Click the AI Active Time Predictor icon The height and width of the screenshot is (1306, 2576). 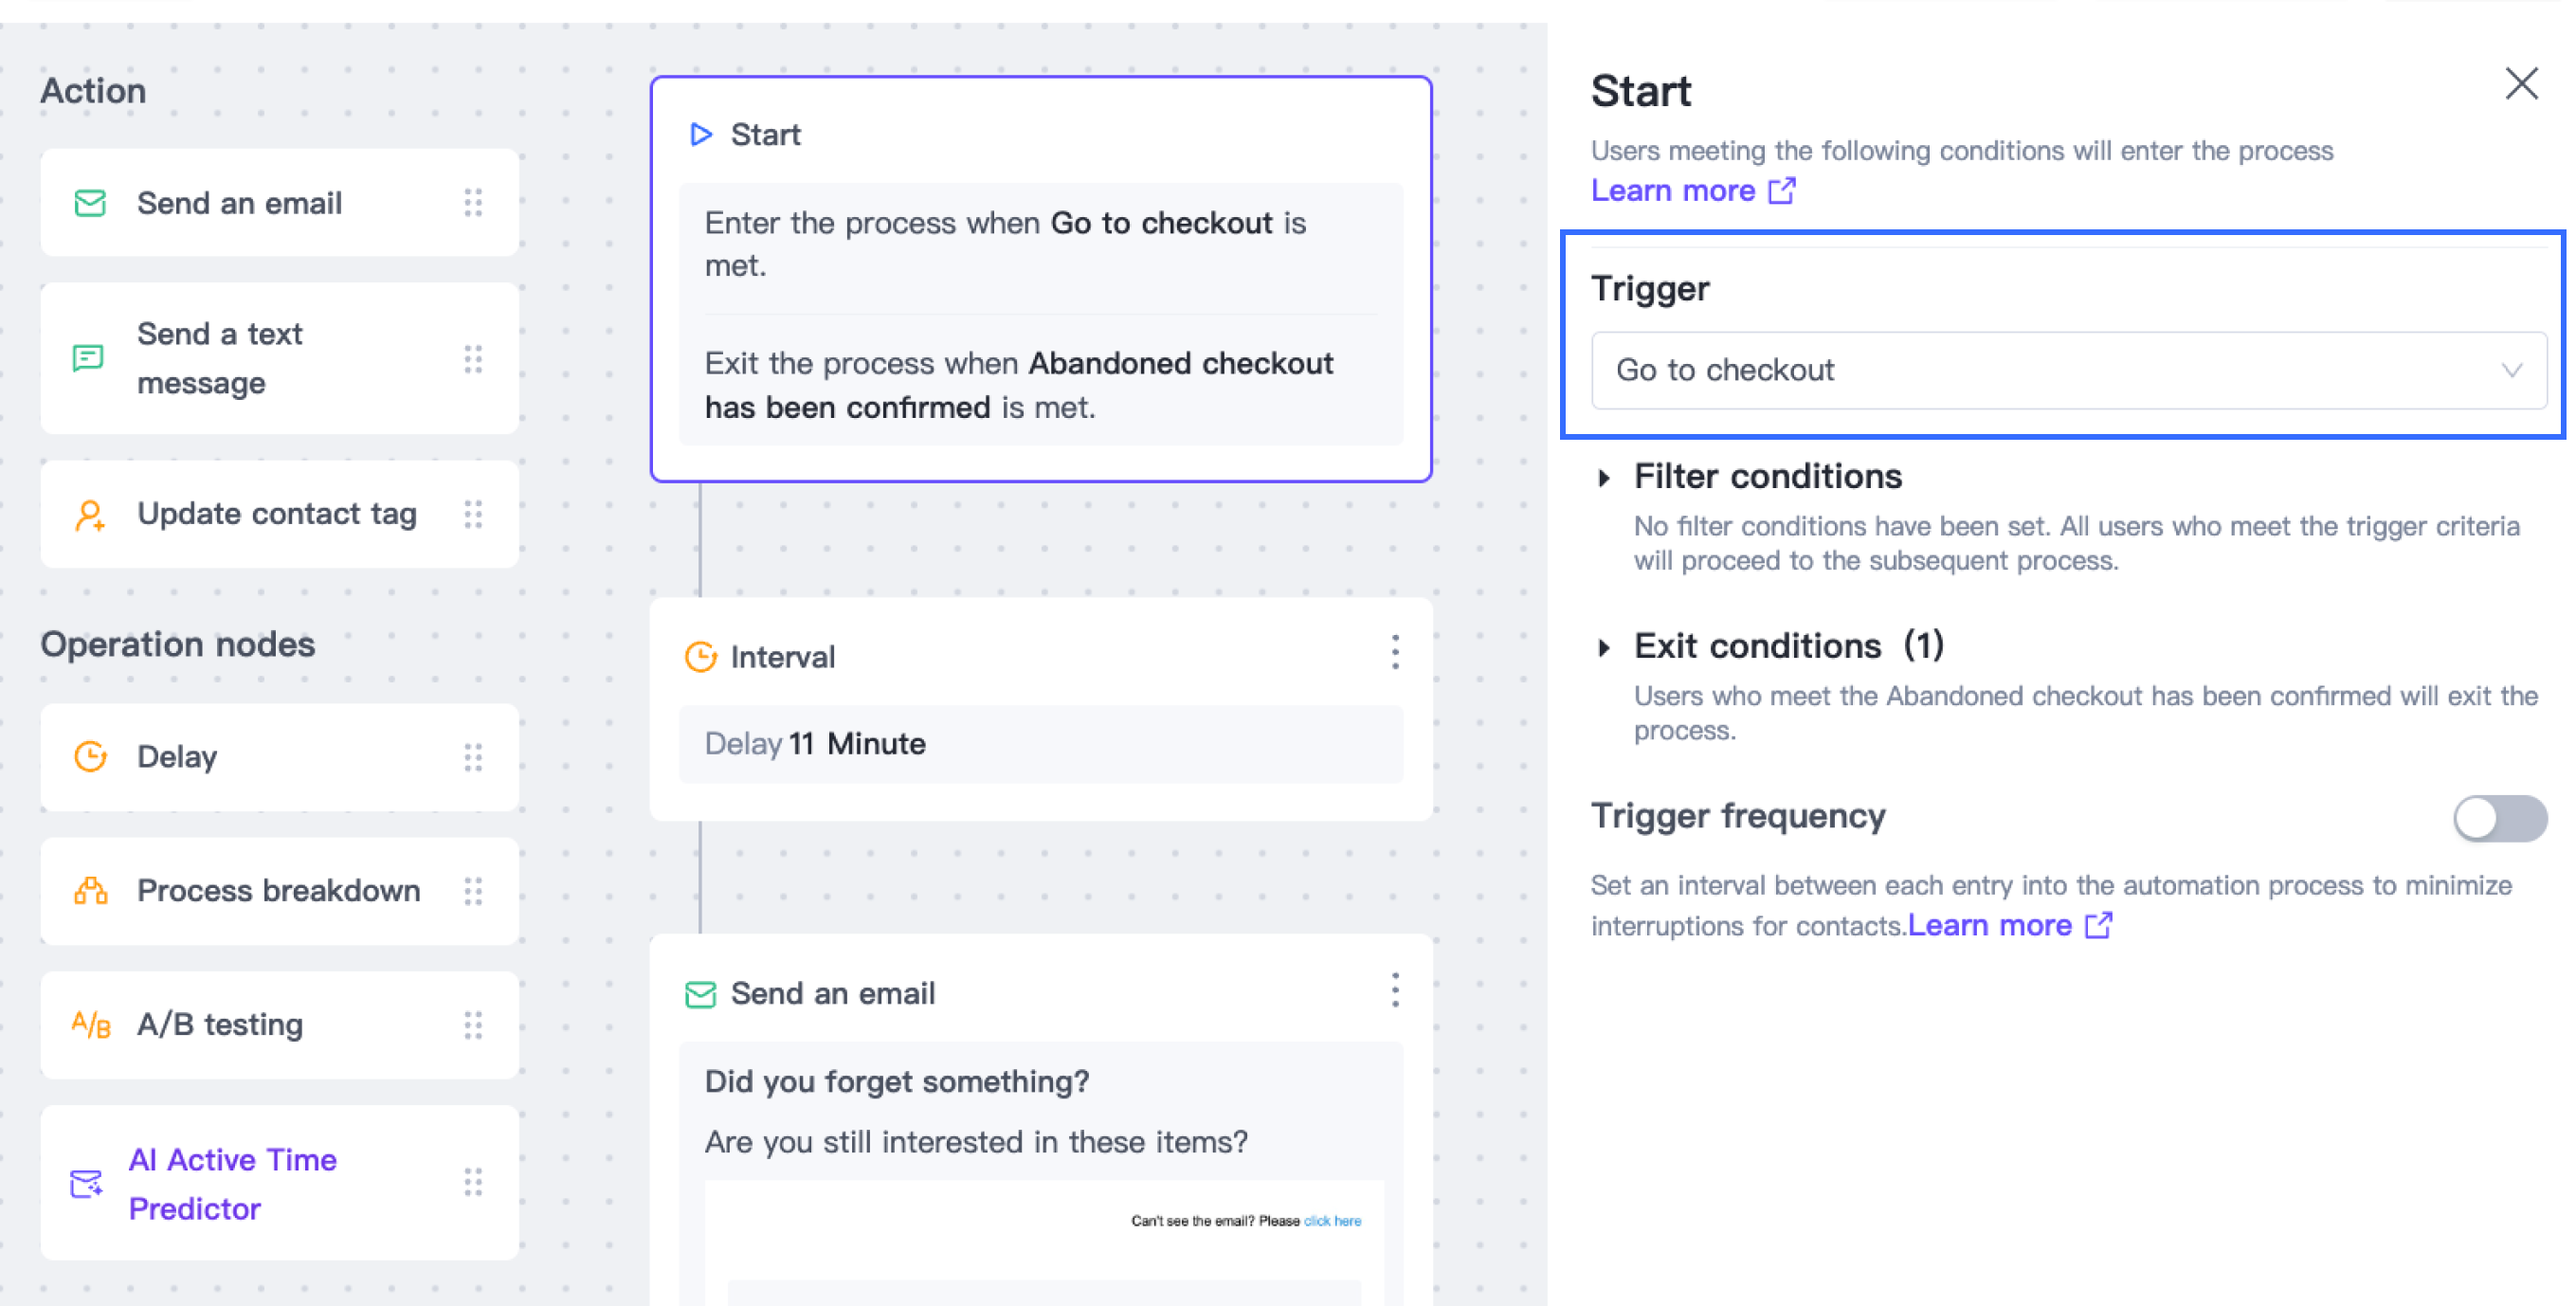click(87, 1184)
